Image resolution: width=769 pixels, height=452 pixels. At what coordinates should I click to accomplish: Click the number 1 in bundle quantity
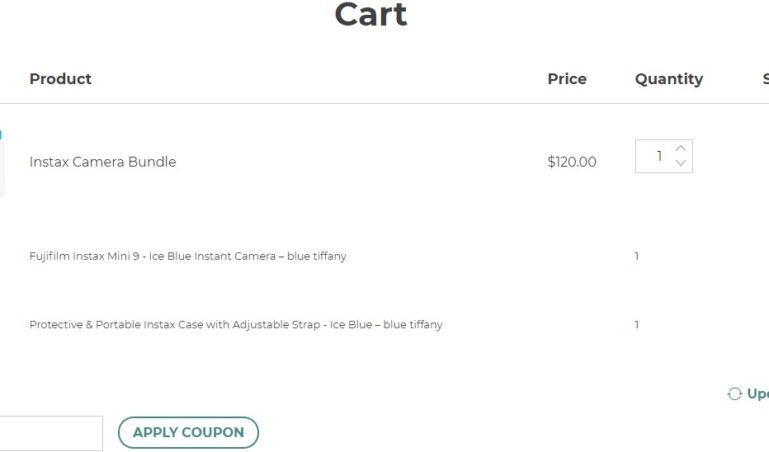point(659,156)
